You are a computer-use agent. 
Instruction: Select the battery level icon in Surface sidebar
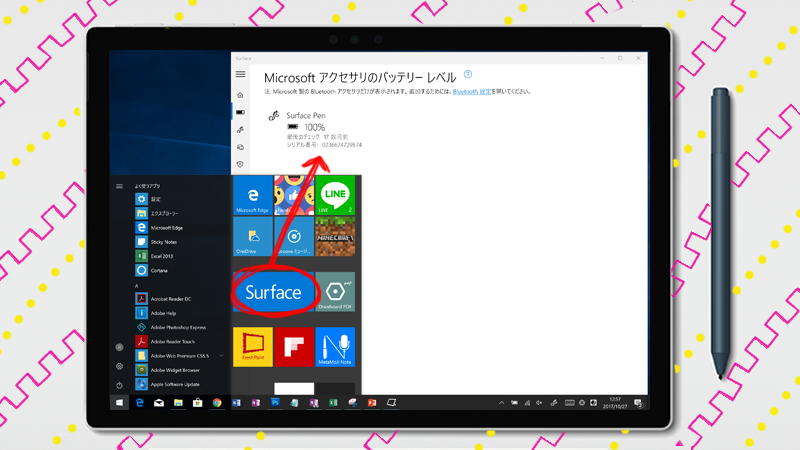240,112
